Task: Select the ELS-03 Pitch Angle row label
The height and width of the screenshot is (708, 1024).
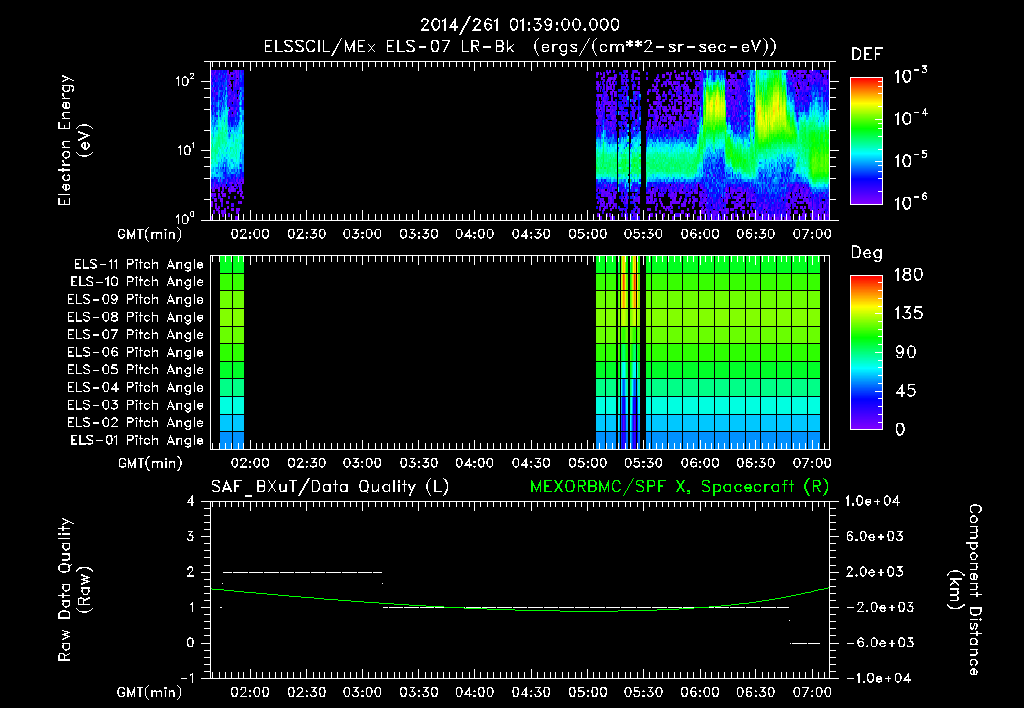Action: click(136, 405)
